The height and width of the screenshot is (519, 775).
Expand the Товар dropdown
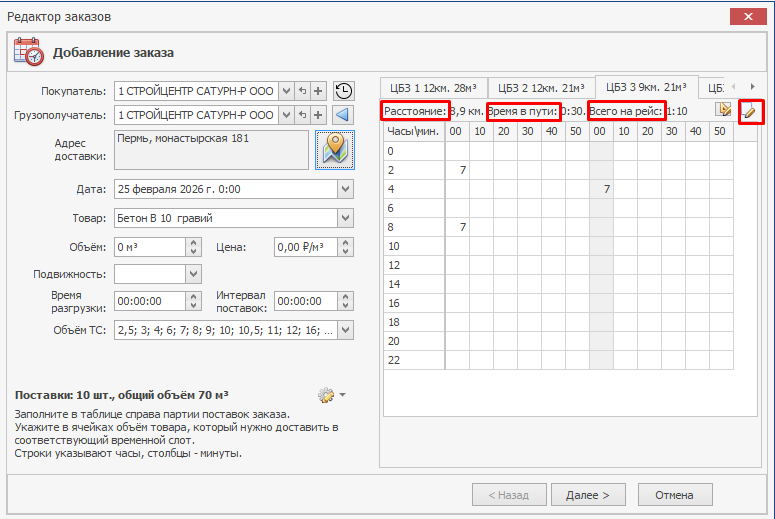(345, 218)
